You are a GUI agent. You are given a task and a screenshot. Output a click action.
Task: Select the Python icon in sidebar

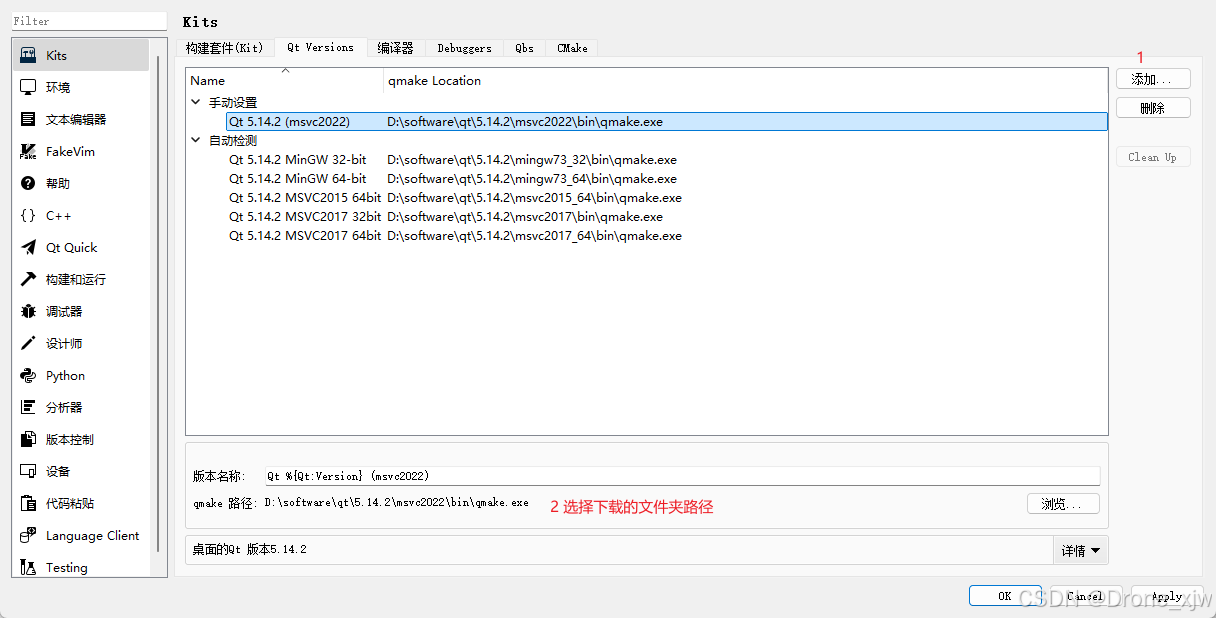[28, 375]
